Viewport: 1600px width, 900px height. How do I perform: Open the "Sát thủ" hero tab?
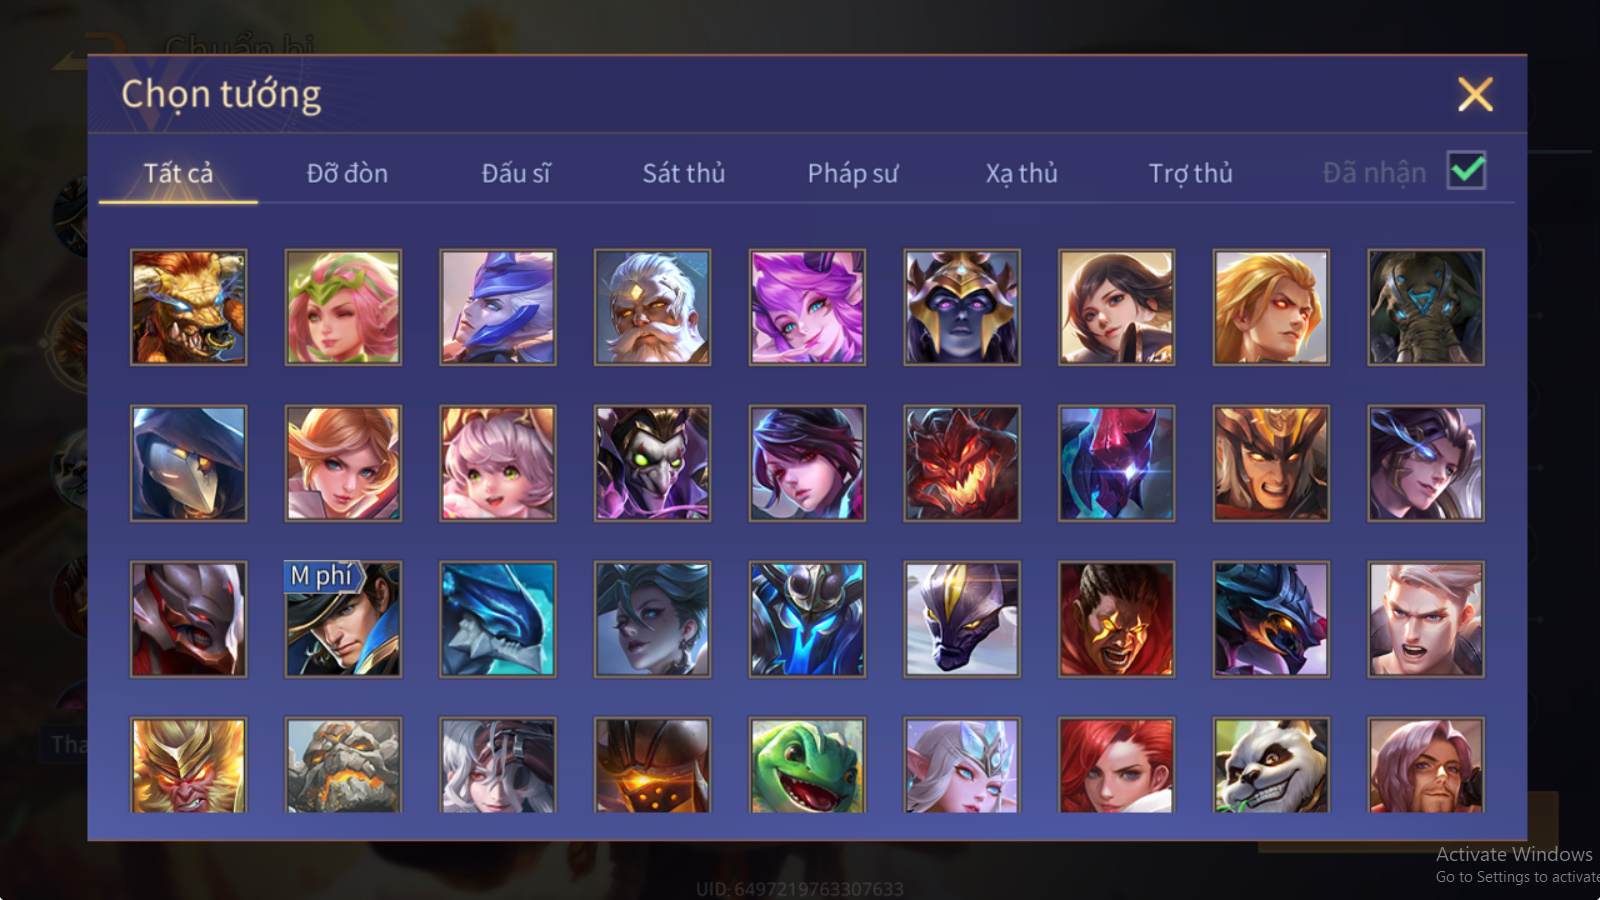[x=684, y=173]
